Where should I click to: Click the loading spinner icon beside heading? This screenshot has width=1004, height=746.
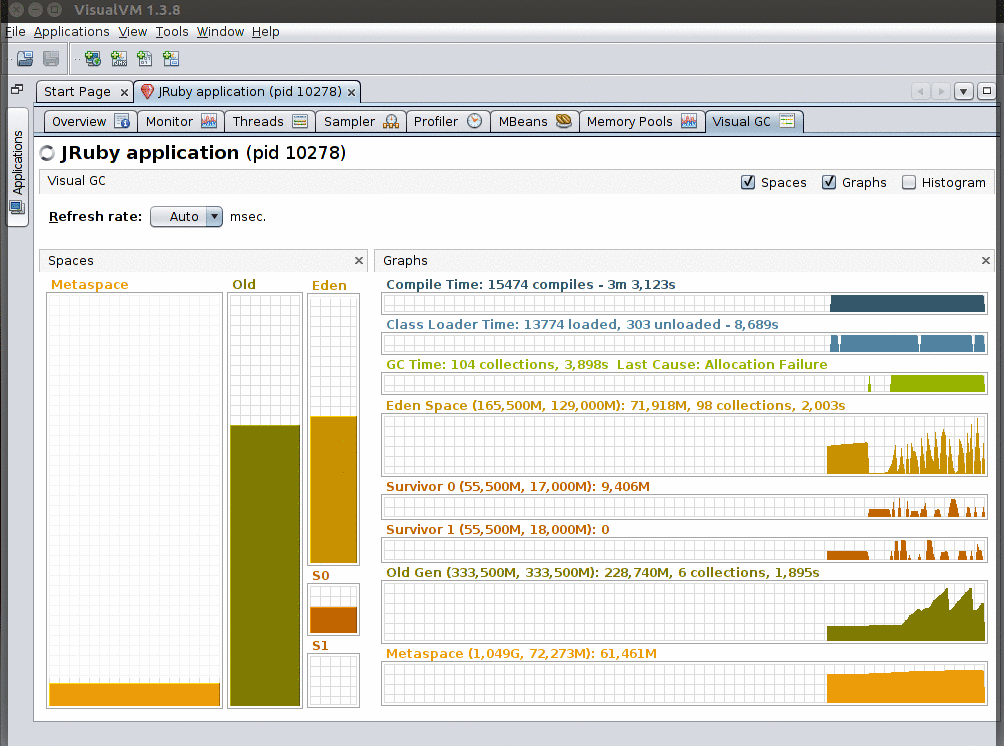(47, 153)
